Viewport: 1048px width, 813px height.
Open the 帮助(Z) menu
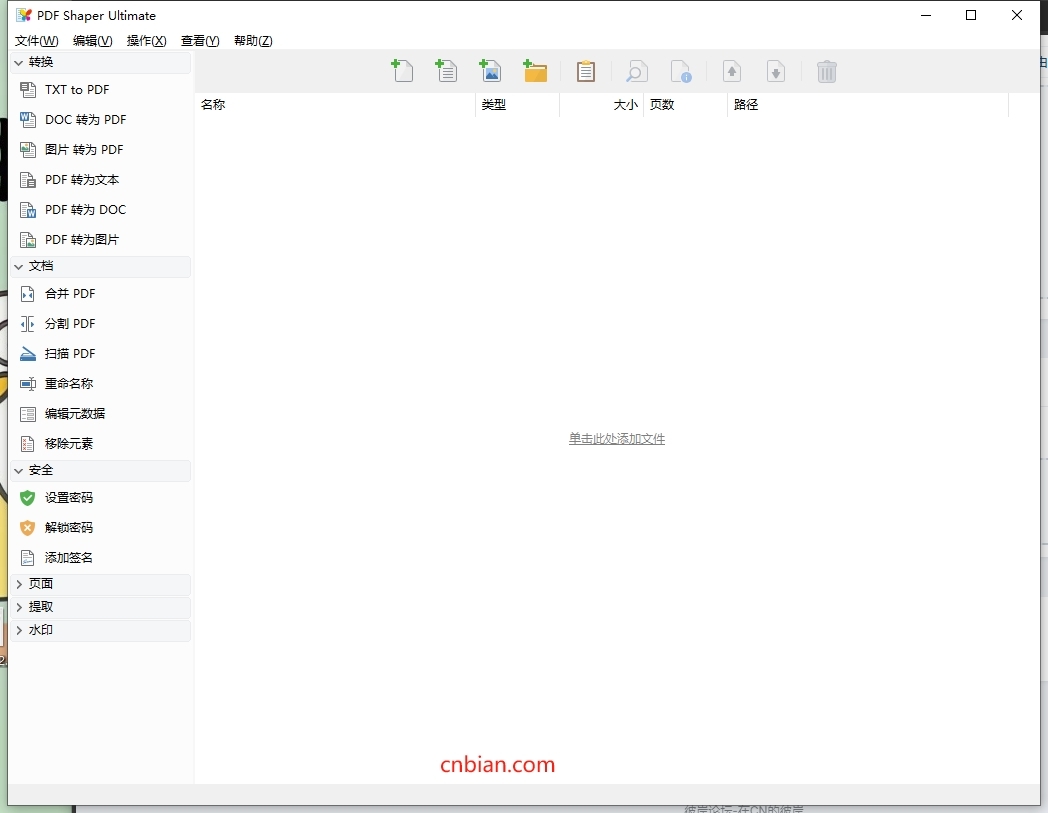point(253,41)
